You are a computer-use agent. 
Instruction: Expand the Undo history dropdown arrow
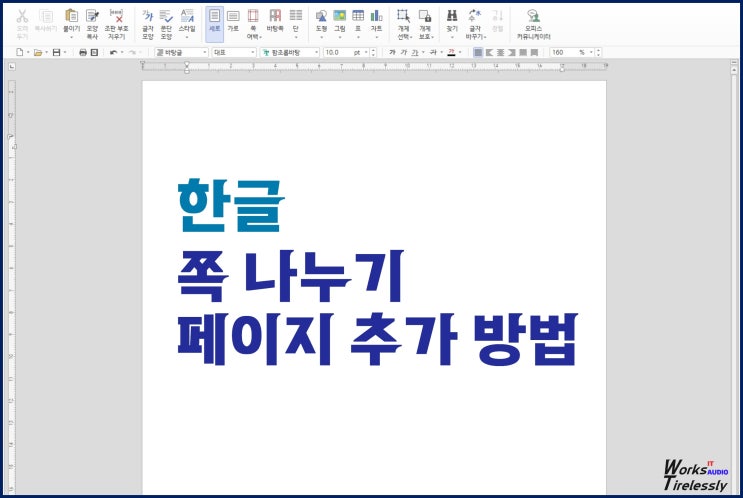coord(122,52)
